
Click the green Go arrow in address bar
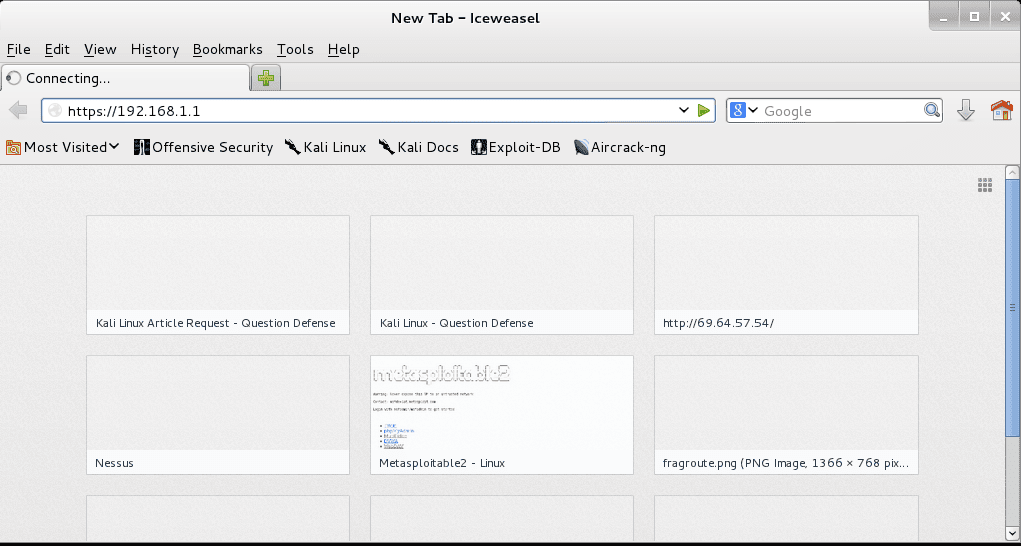tap(703, 111)
